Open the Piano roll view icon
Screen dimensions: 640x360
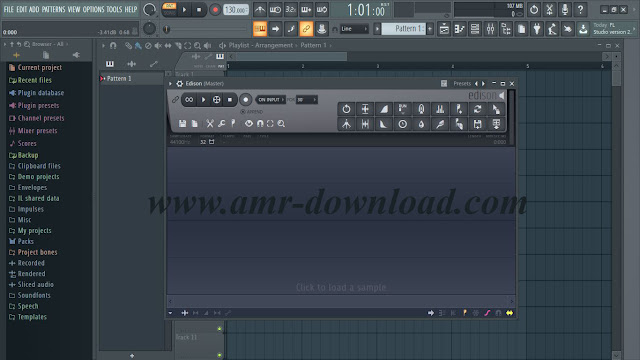tap(459, 29)
